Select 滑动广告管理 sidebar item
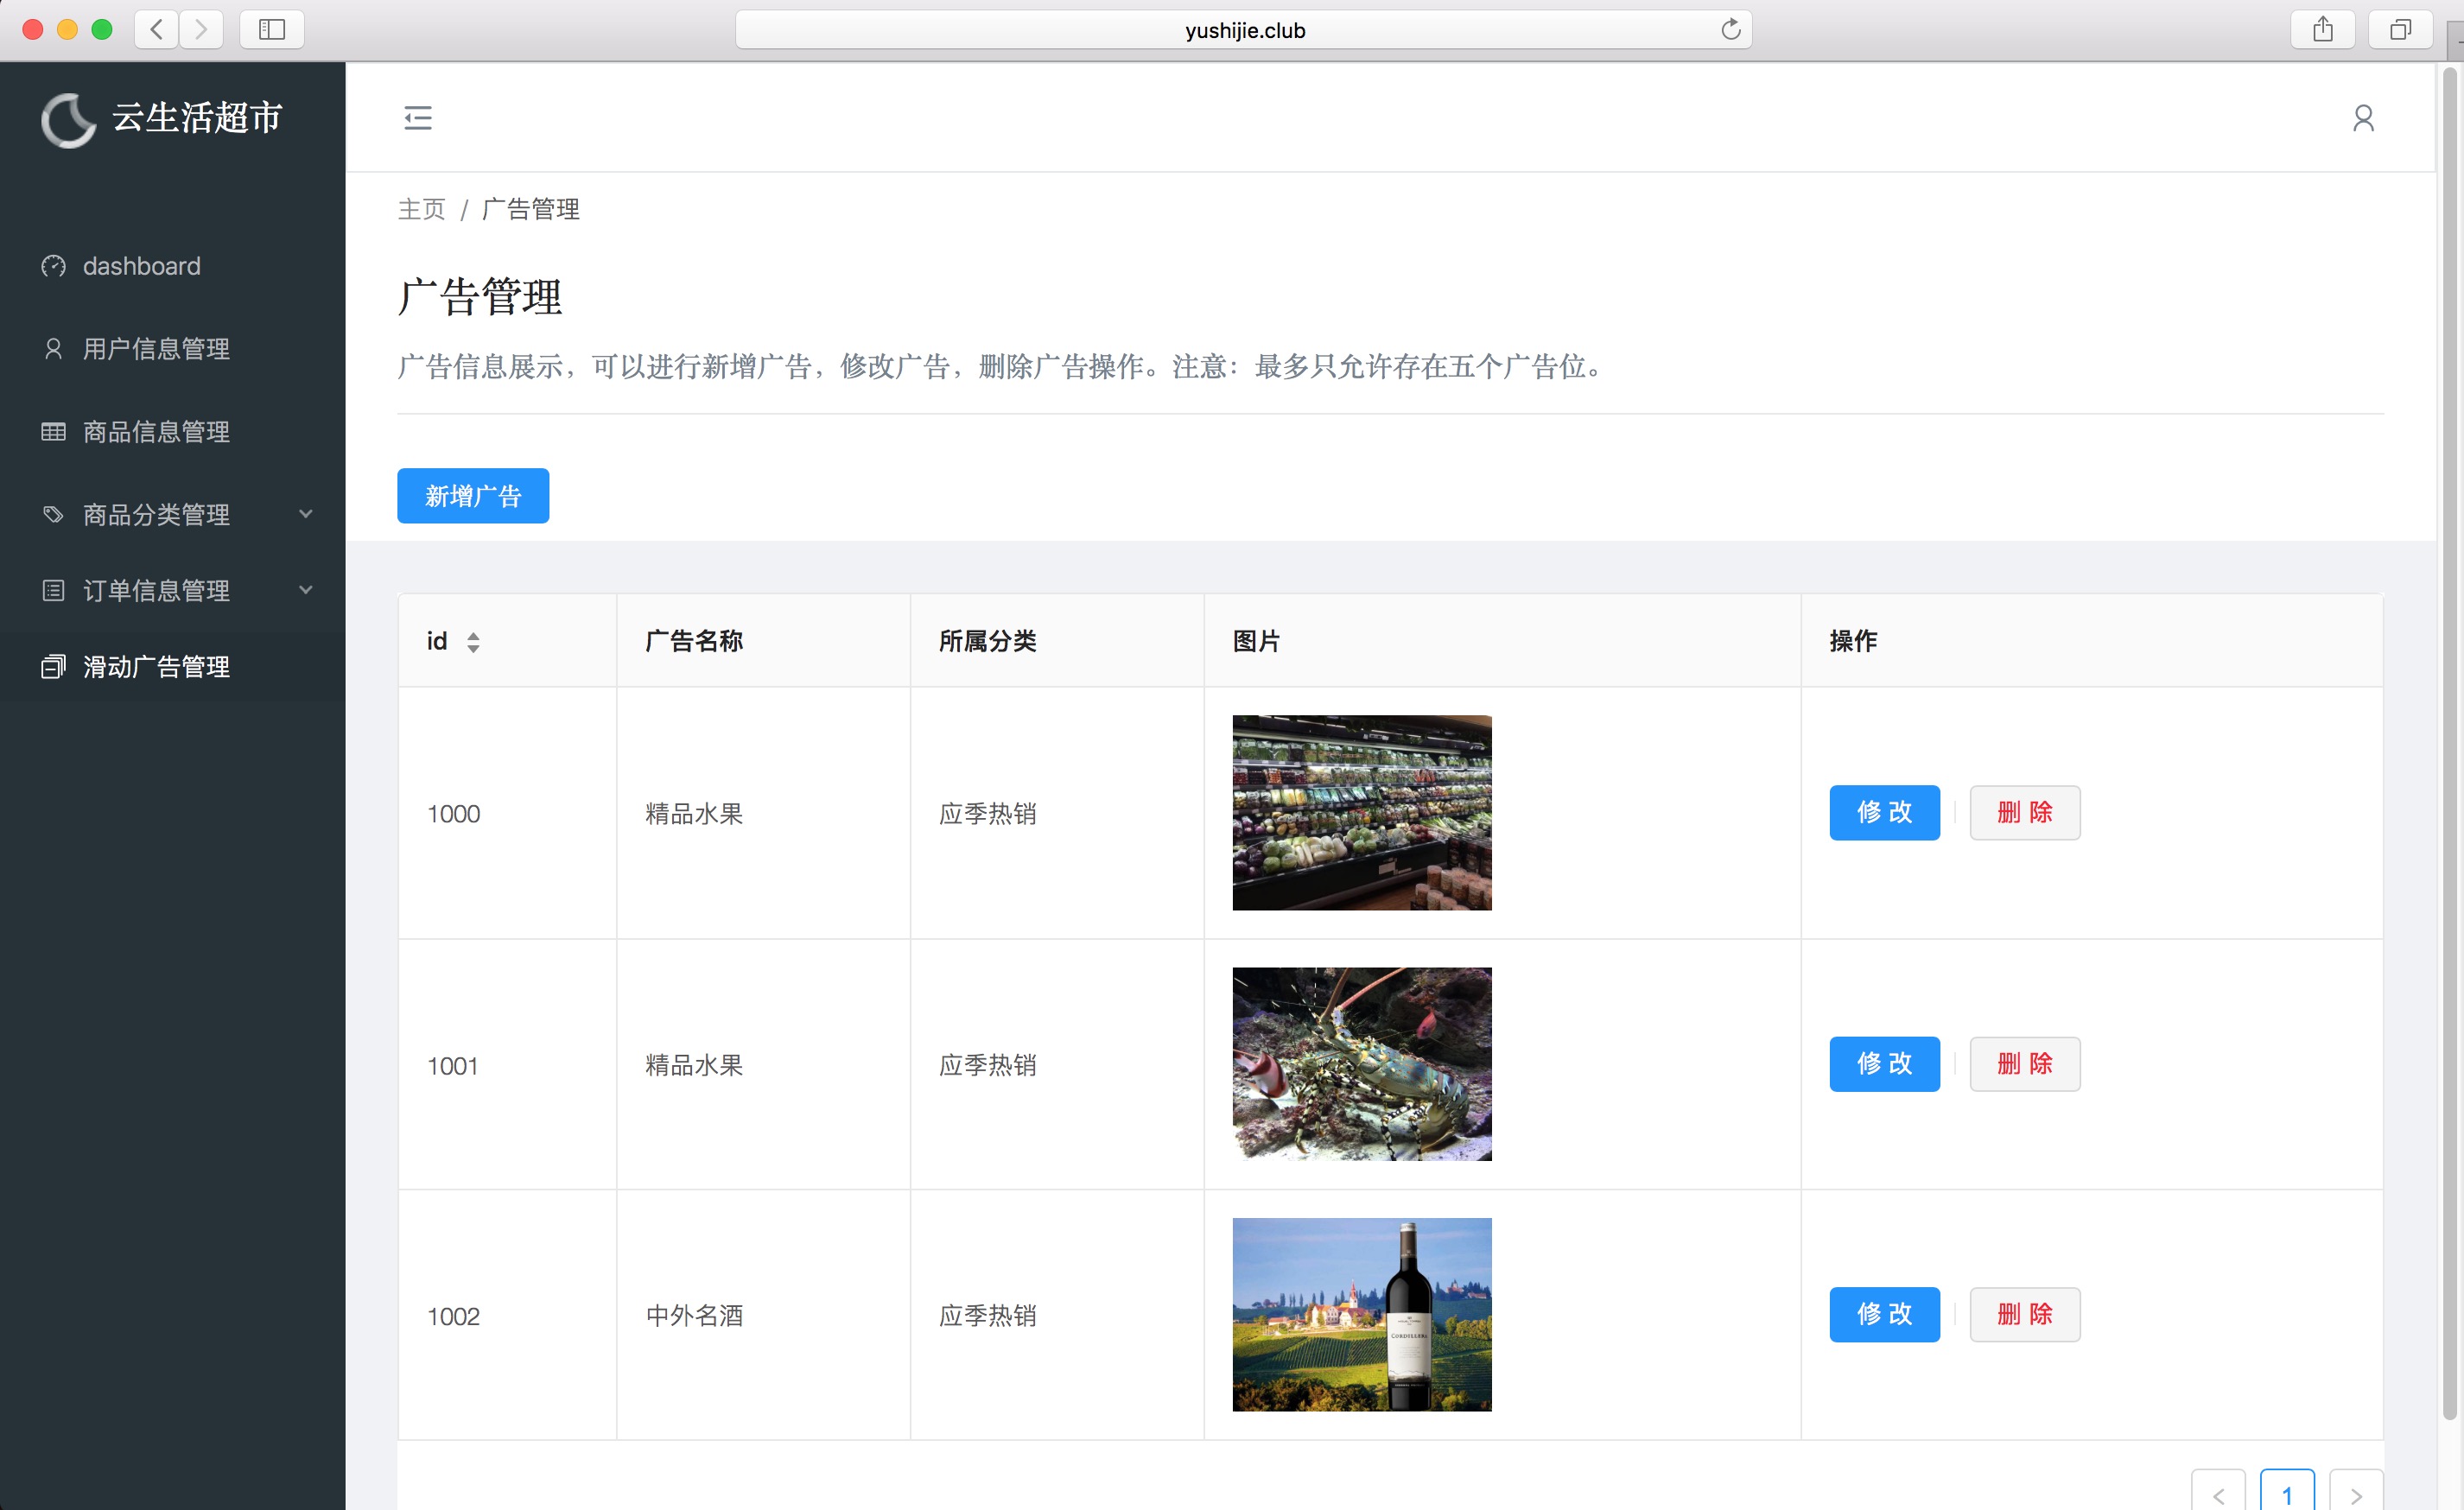 156,667
